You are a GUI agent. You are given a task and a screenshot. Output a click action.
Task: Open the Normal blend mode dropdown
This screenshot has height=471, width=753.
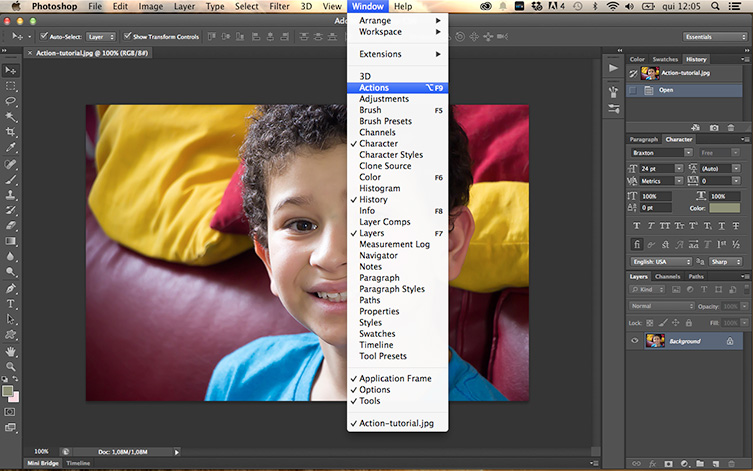(x=660, y=306)
